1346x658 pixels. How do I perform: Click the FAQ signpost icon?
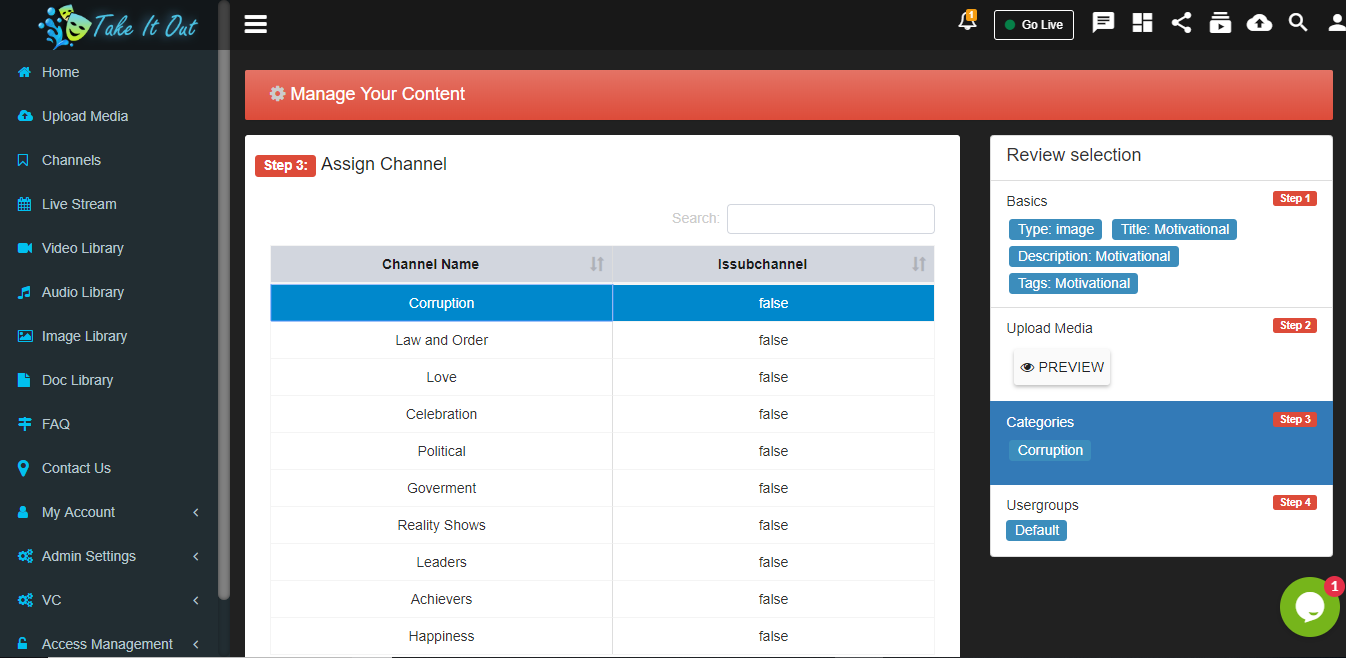25,424
